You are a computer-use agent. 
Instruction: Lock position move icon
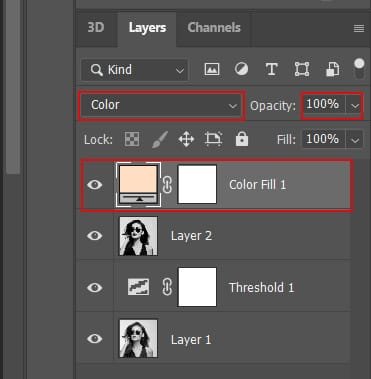click(x=186, y=139)
